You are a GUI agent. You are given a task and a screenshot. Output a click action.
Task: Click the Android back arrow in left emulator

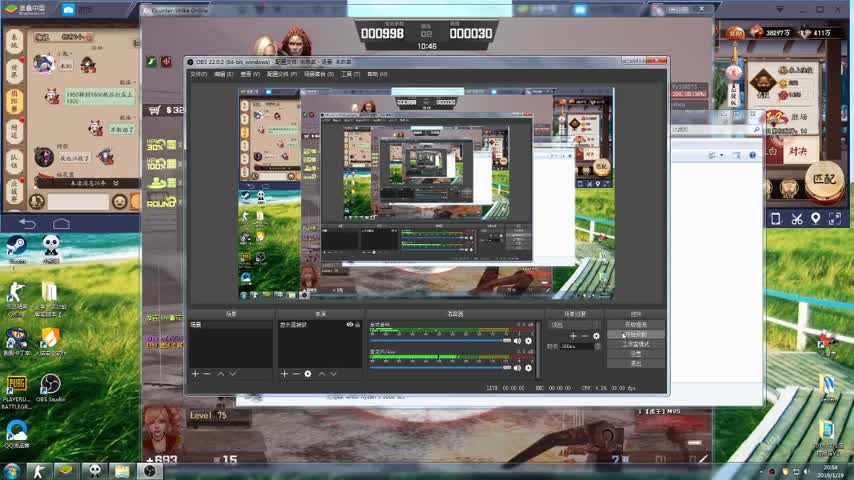point(27,223)
